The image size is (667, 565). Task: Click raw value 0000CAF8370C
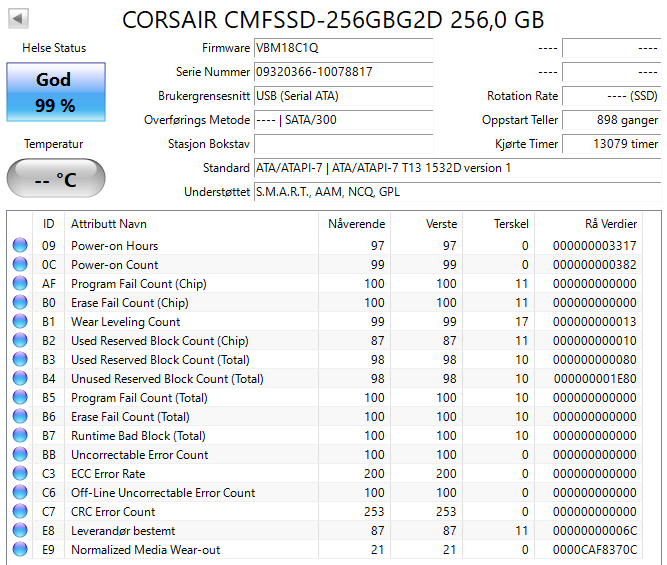[595, 550]
